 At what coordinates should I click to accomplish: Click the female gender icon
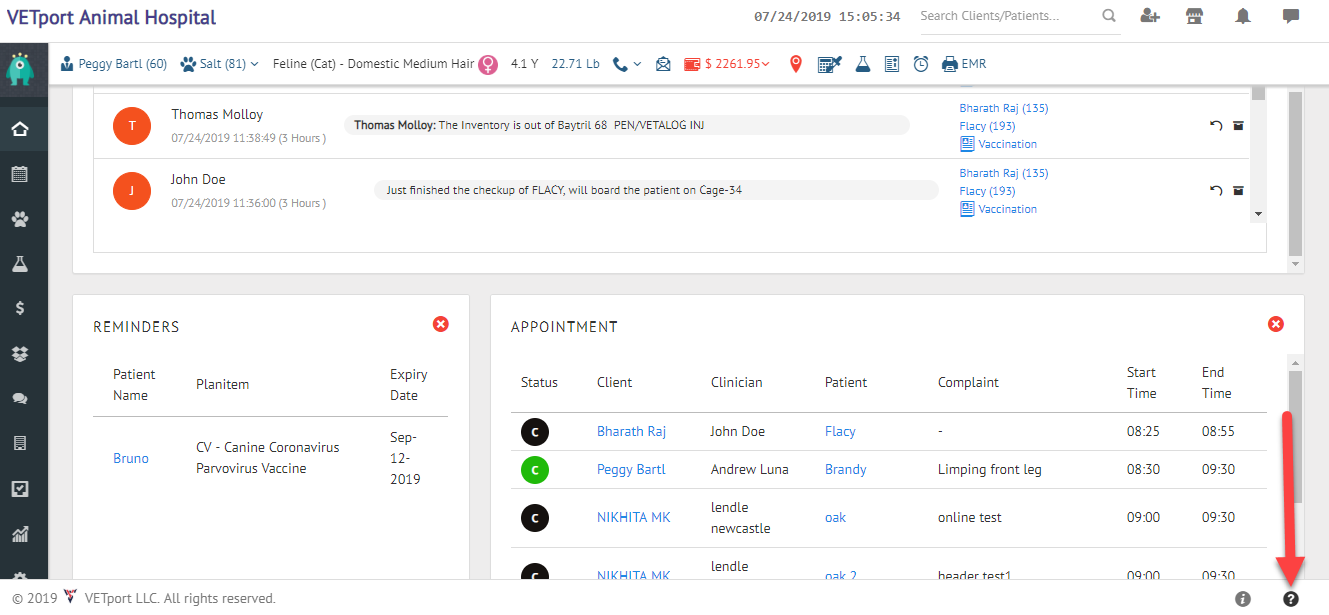(488, 65)
